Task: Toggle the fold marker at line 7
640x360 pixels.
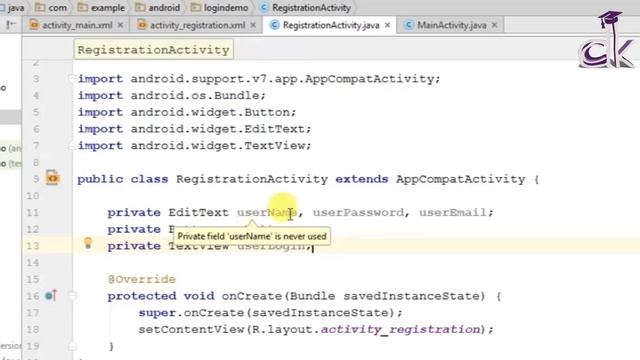Action: 72,145
